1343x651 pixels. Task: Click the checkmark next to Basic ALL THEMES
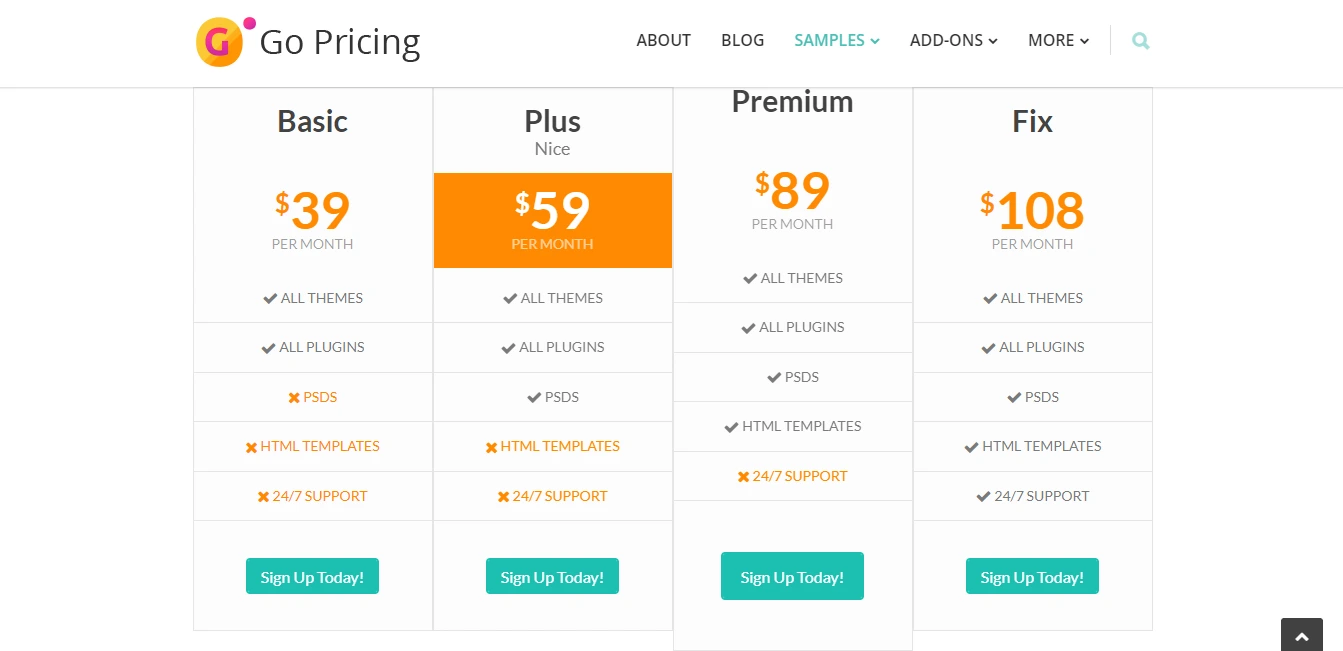pos(270,298)
